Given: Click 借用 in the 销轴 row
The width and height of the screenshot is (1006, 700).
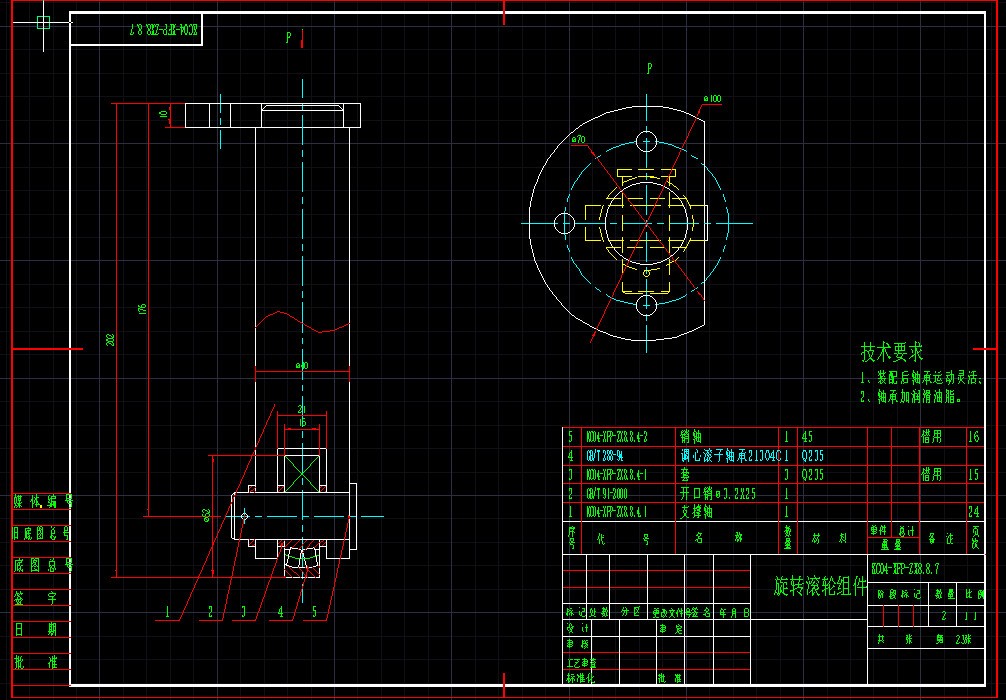Looking at the screenshot, I should coord(932,437).
